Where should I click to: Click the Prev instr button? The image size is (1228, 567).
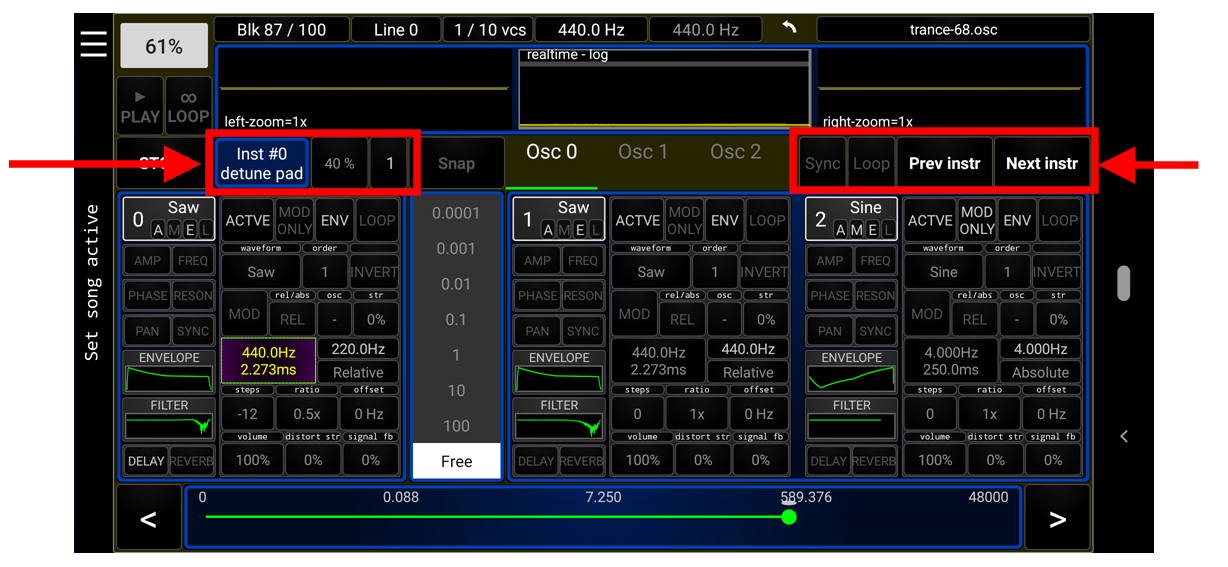pyautogui.click(x=944, y=163)
